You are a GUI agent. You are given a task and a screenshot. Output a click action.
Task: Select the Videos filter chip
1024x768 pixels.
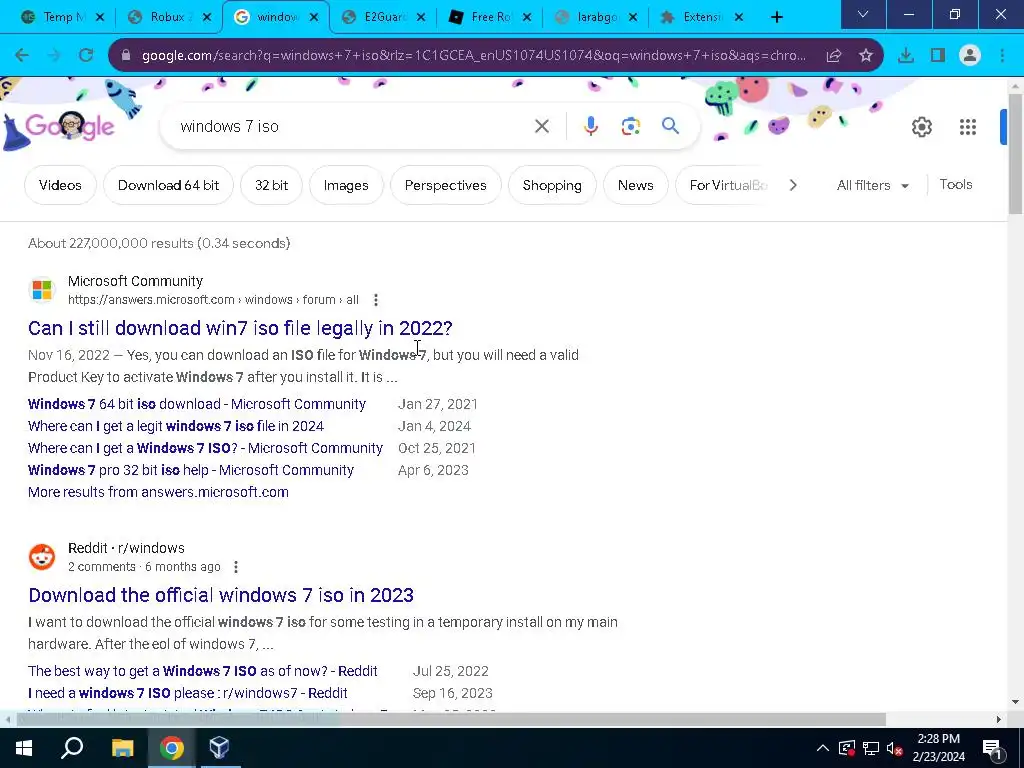coord(60,185)
